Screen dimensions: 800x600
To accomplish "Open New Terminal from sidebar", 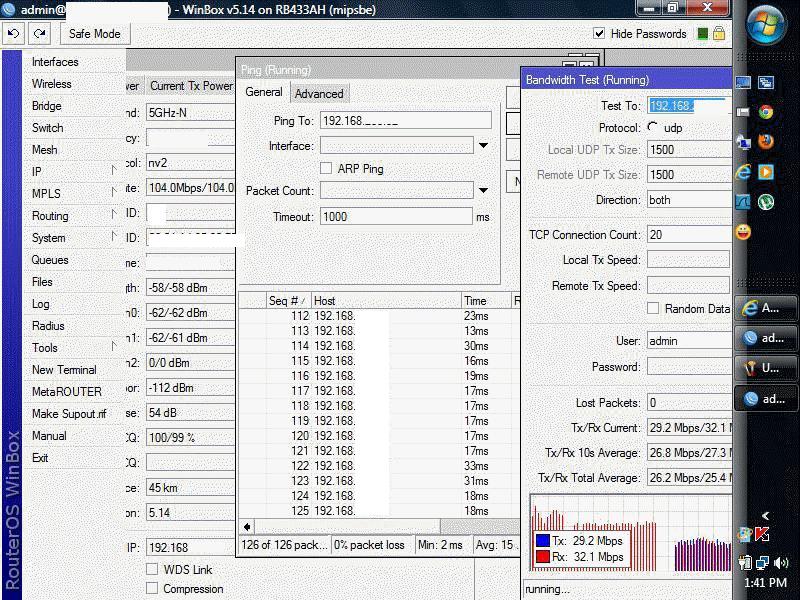I will click(64, 370).
